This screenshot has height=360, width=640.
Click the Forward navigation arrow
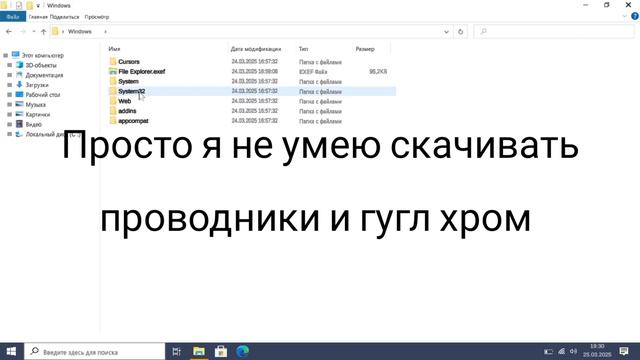[x=23, y=31]
